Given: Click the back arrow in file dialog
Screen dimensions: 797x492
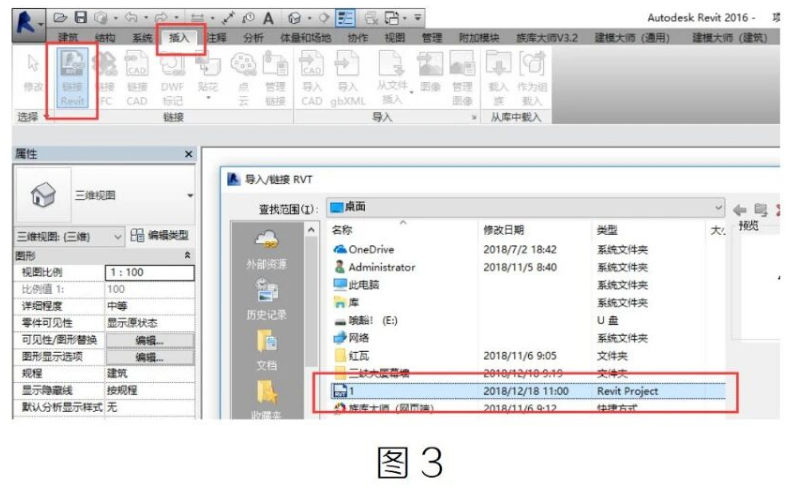Looking at the screenshot, I should point(740,209).
